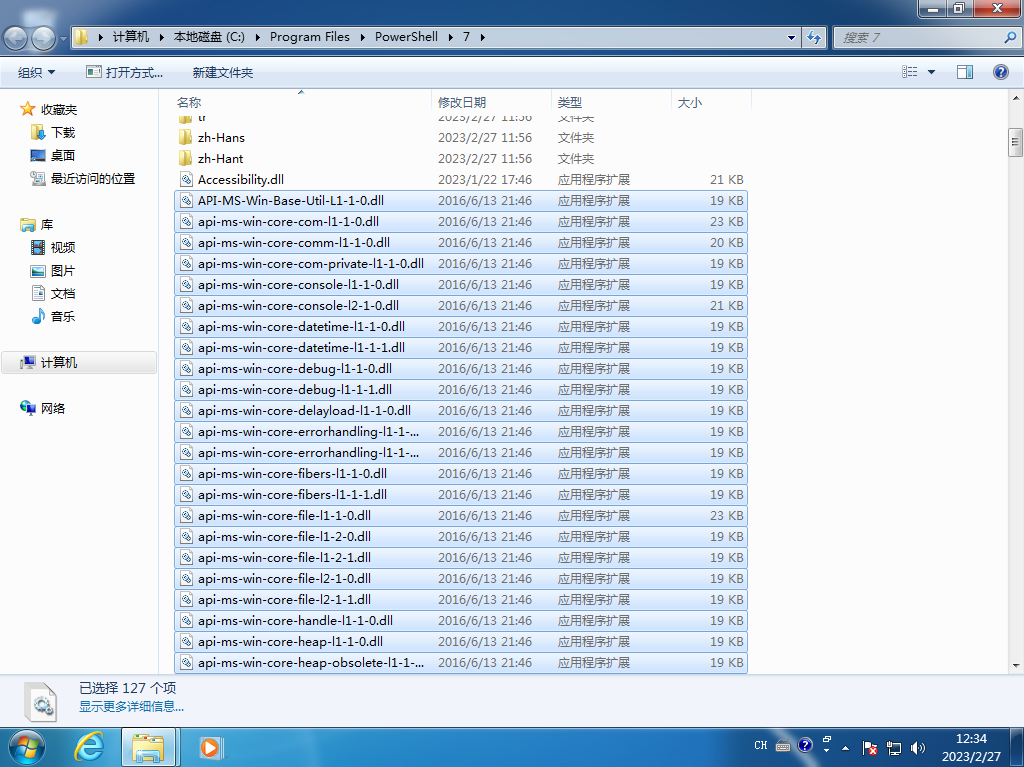The image size is (1024, 767).
Task: Click the Program Files breadcrumb
Action: tap(310, 37)
